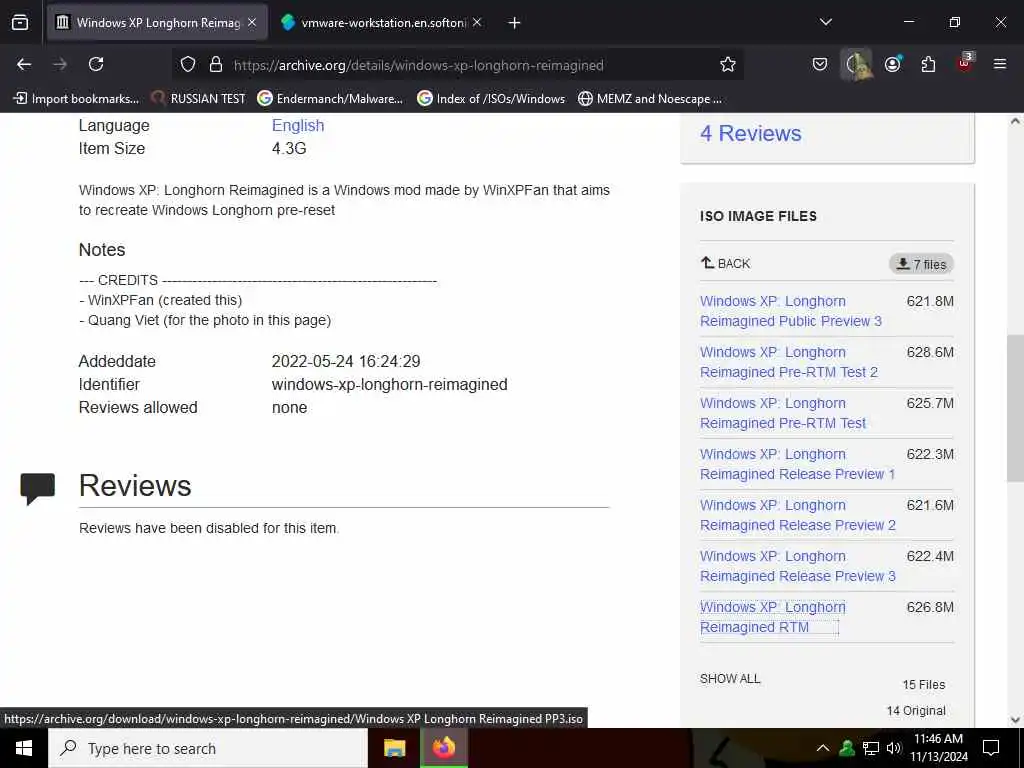Open the volume speaker tray icon
Viewport: 1024px width, 768px height.
click(x=894, y=748)
